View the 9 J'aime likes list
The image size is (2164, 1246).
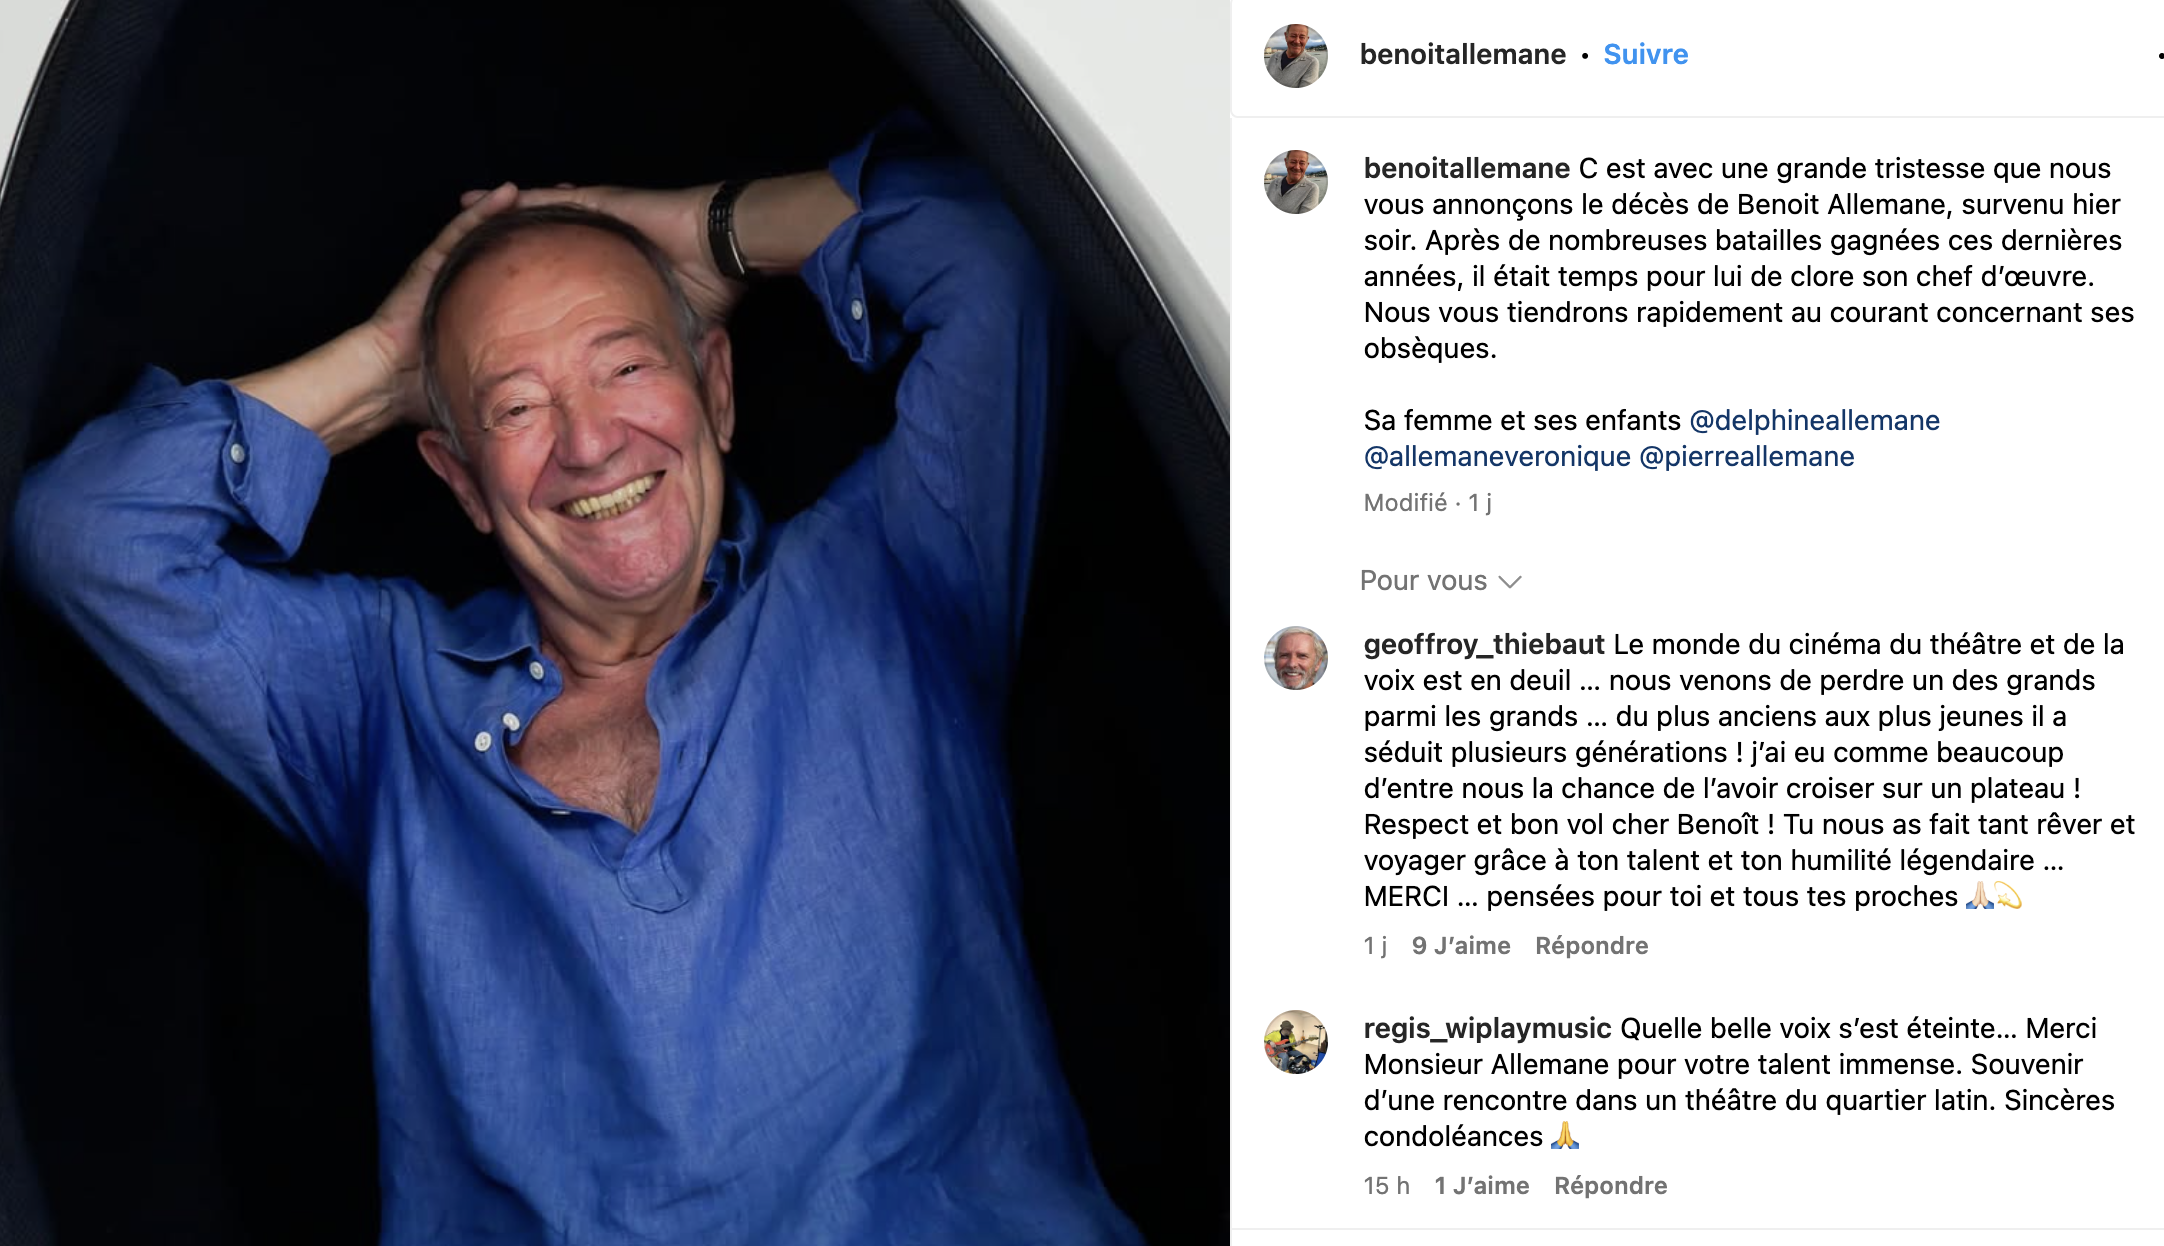[x=1461, y=945]
